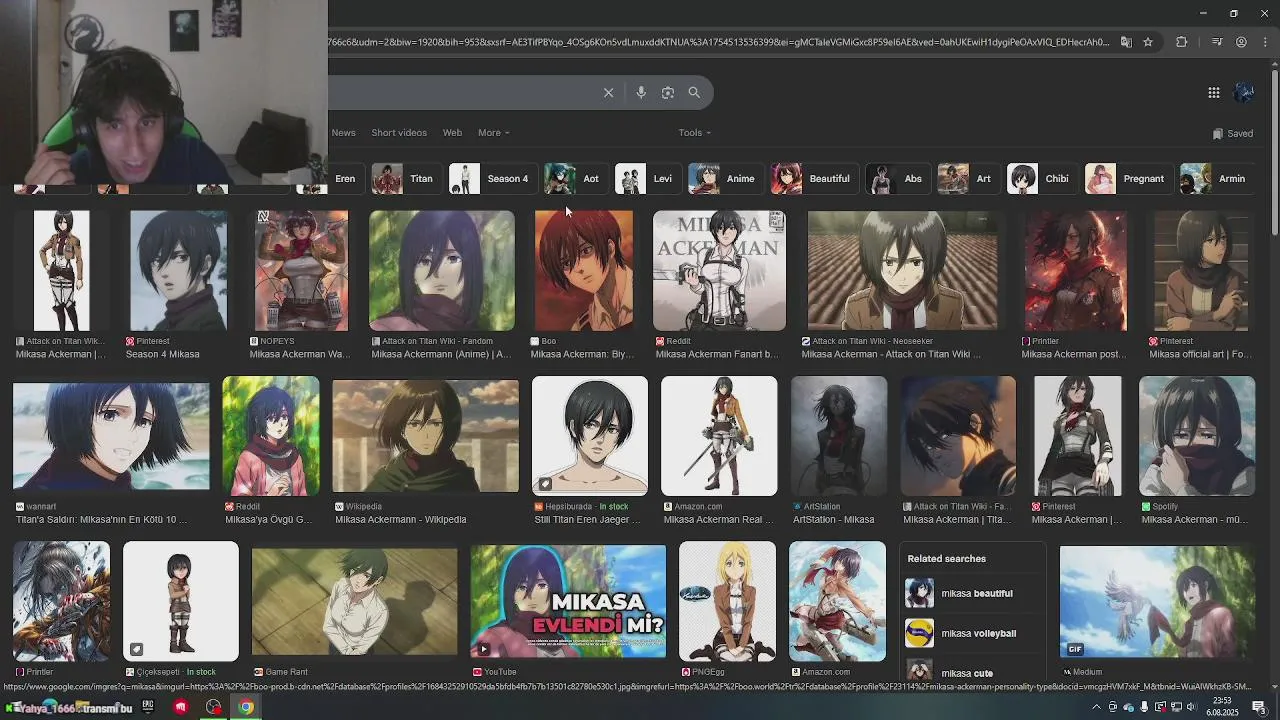Viewport: 1280px width, 720px height.
Task: Open the Mikasa Ackermann Wikipedia image
Action: tap(425, 436)
